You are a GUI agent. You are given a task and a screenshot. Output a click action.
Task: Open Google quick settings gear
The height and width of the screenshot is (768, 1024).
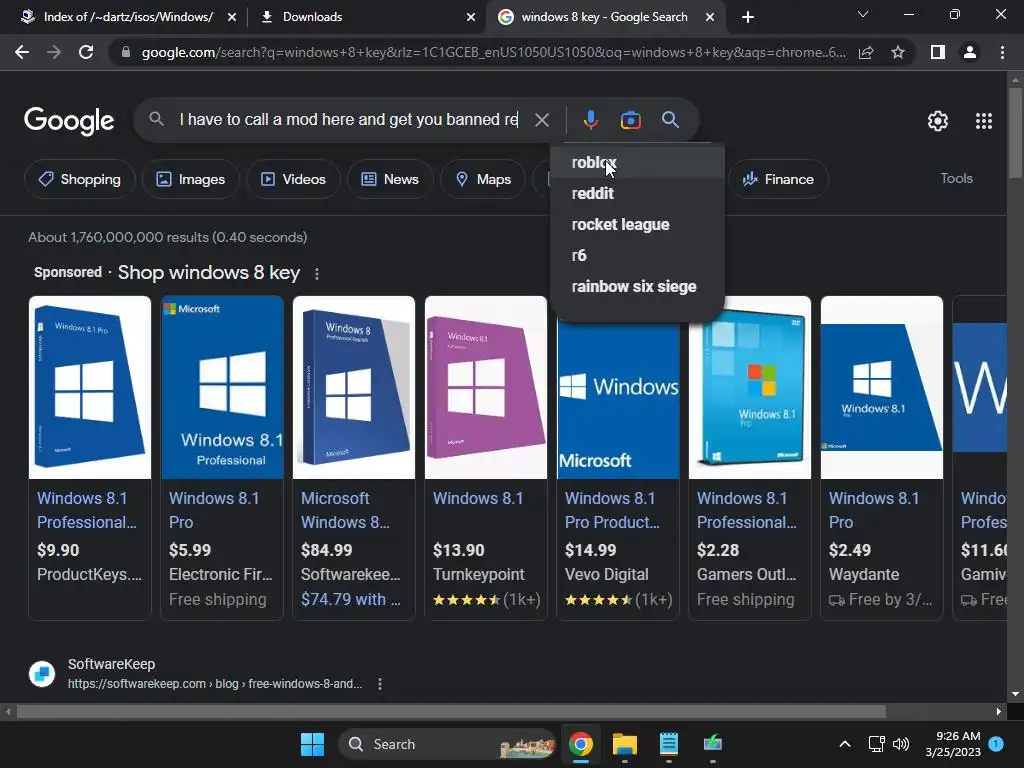(x=938, y=121)
